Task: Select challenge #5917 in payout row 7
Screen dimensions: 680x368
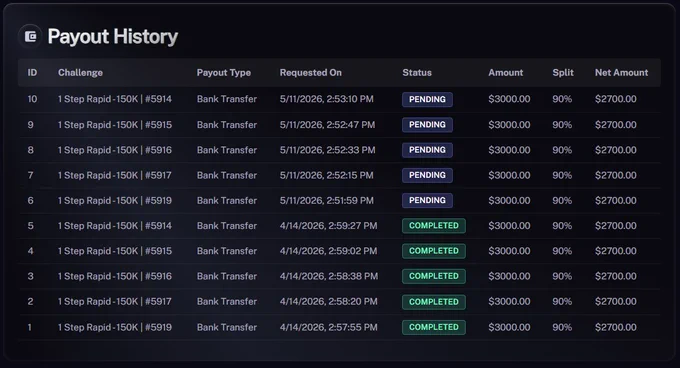Action: 115,175
